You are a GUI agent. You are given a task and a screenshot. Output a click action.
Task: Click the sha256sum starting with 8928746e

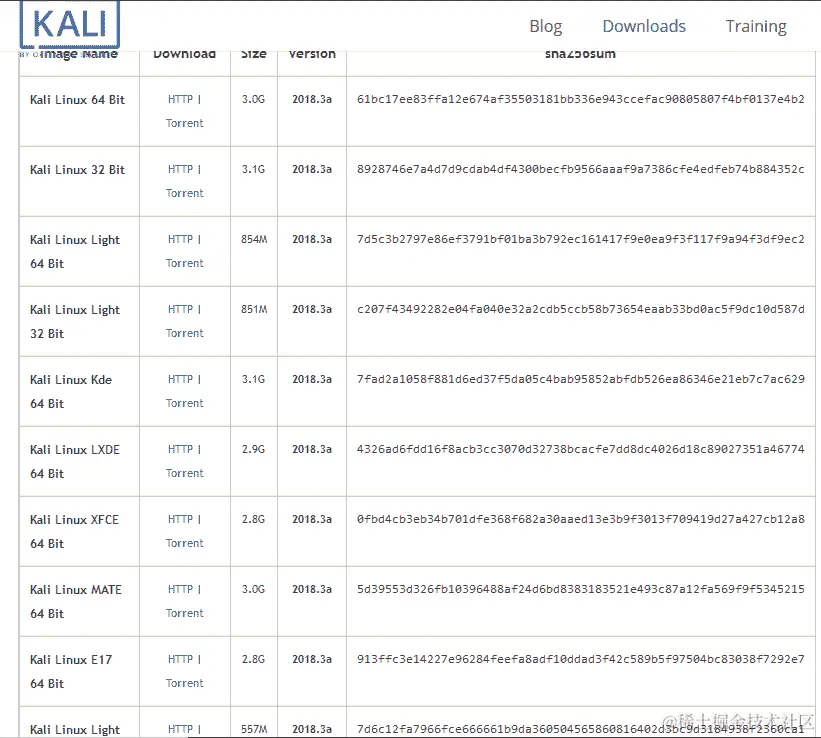581,169
